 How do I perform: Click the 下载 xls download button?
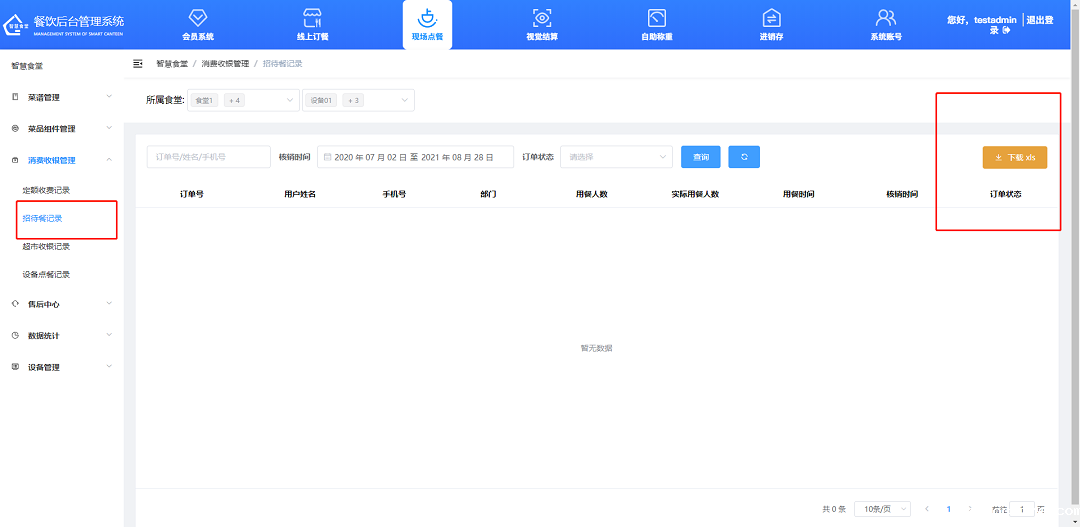[x=1014, y=158]
